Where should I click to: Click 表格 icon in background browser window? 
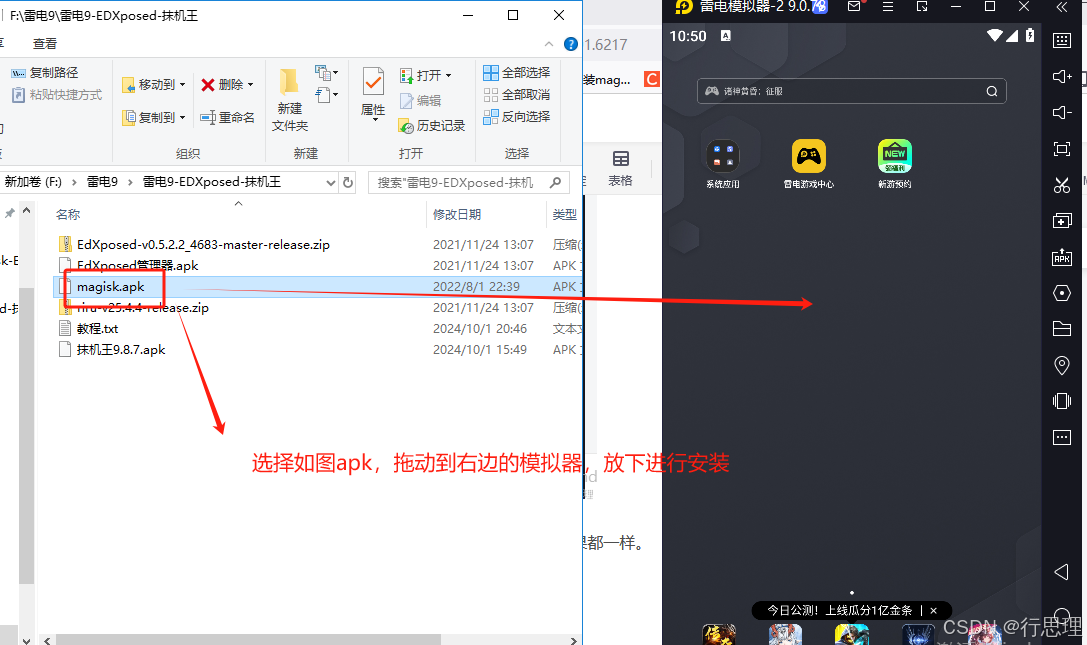point(620,168)
